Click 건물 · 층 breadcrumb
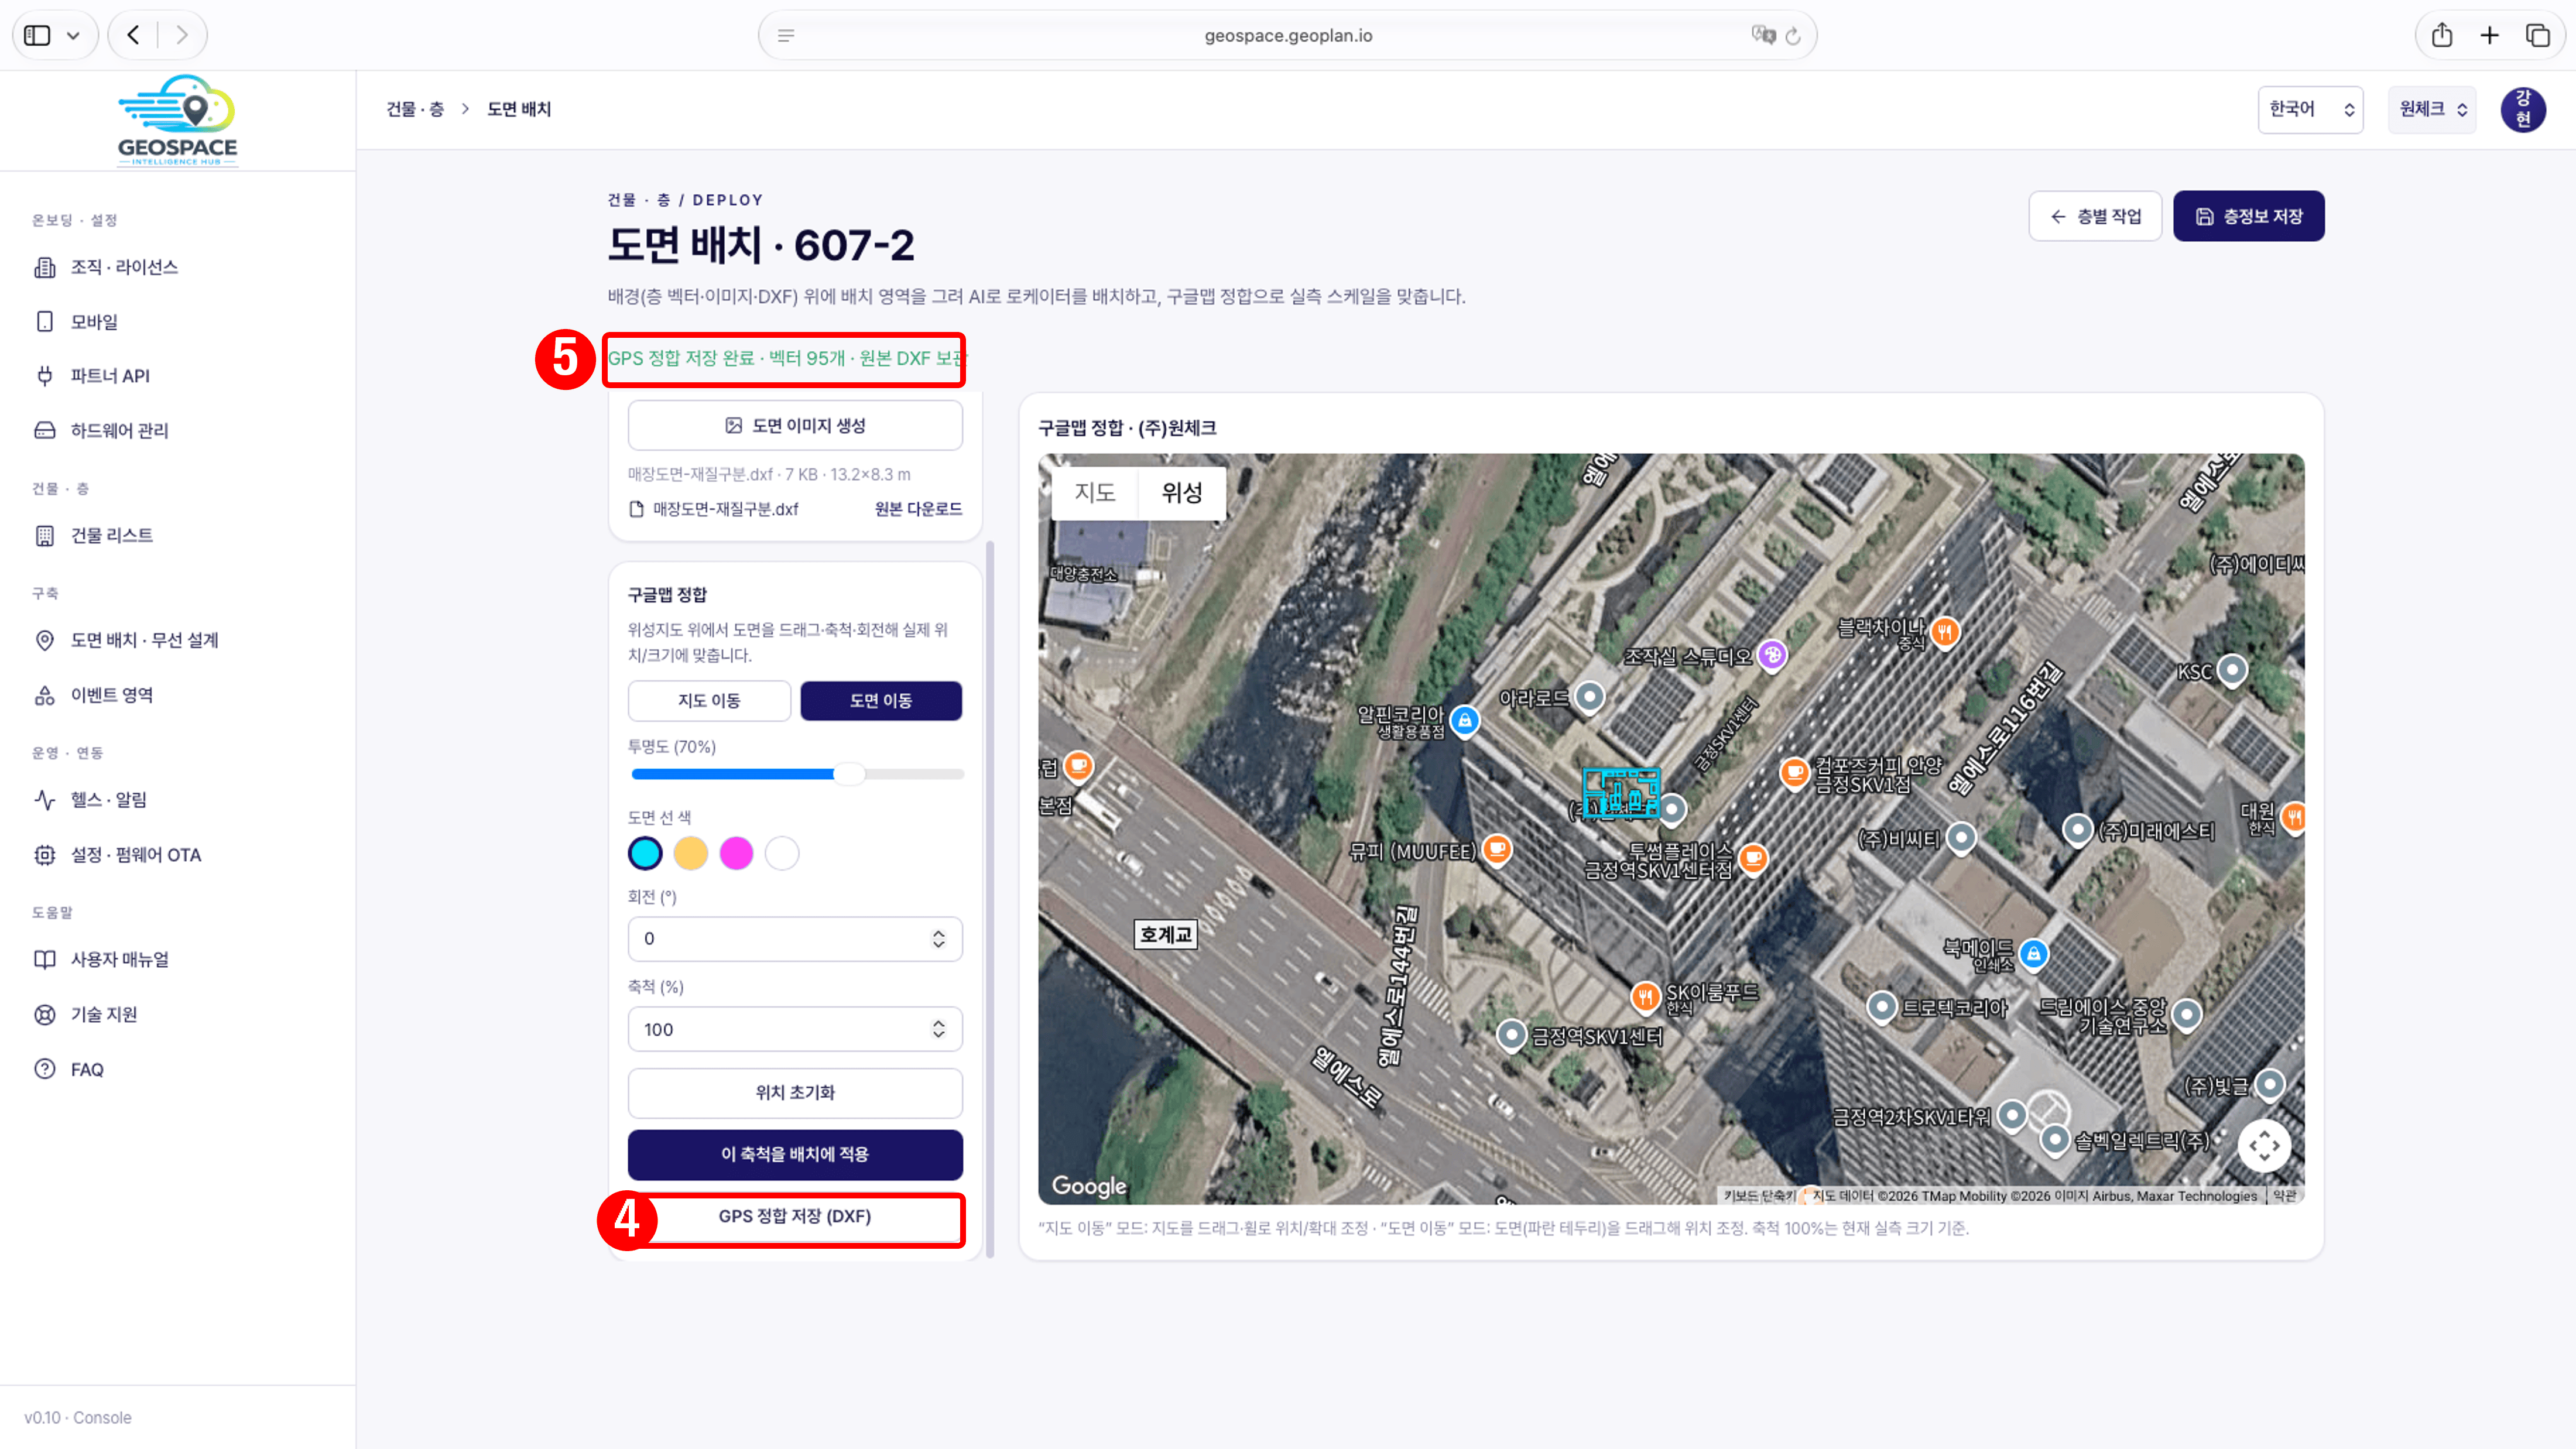2576x1449 pixels. [415, 109]
